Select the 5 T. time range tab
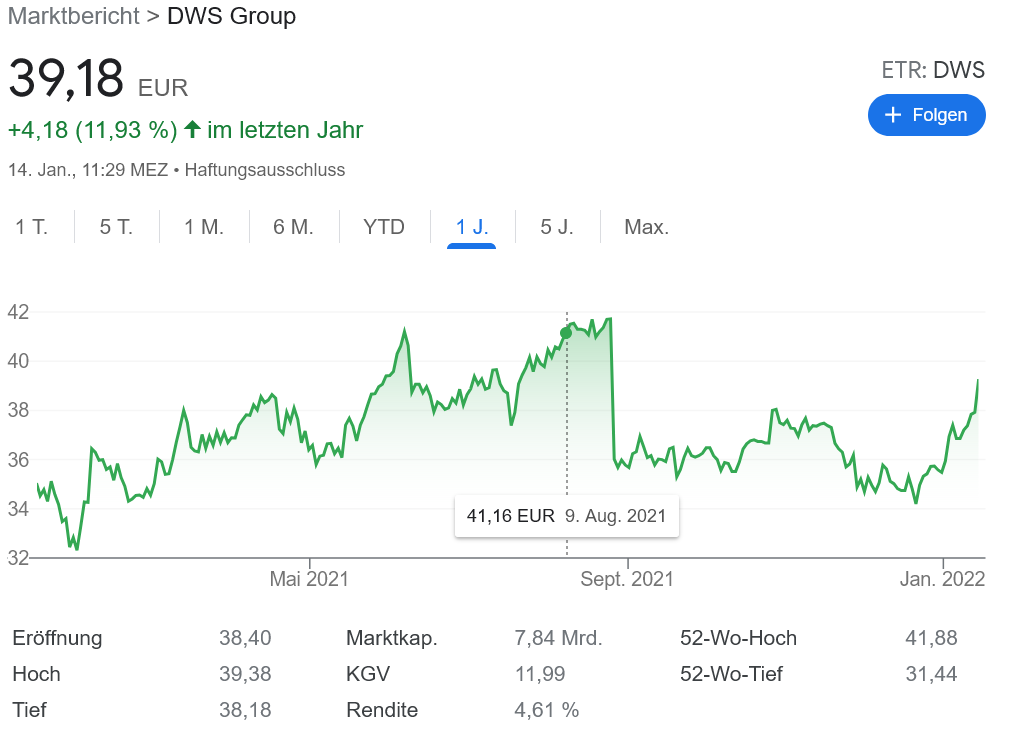This screenshot has width=1018, height=737. [116, 227]
